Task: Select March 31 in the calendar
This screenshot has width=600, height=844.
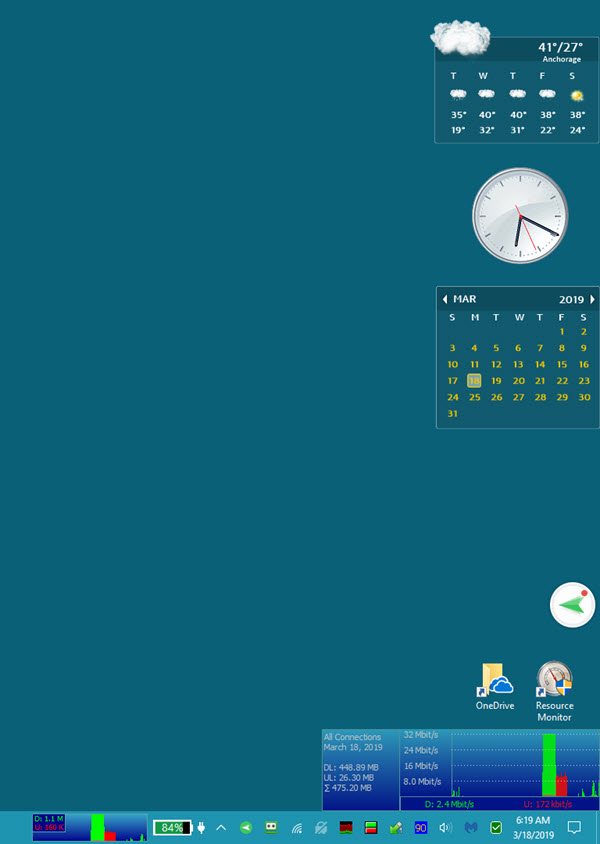Action: 452,414
